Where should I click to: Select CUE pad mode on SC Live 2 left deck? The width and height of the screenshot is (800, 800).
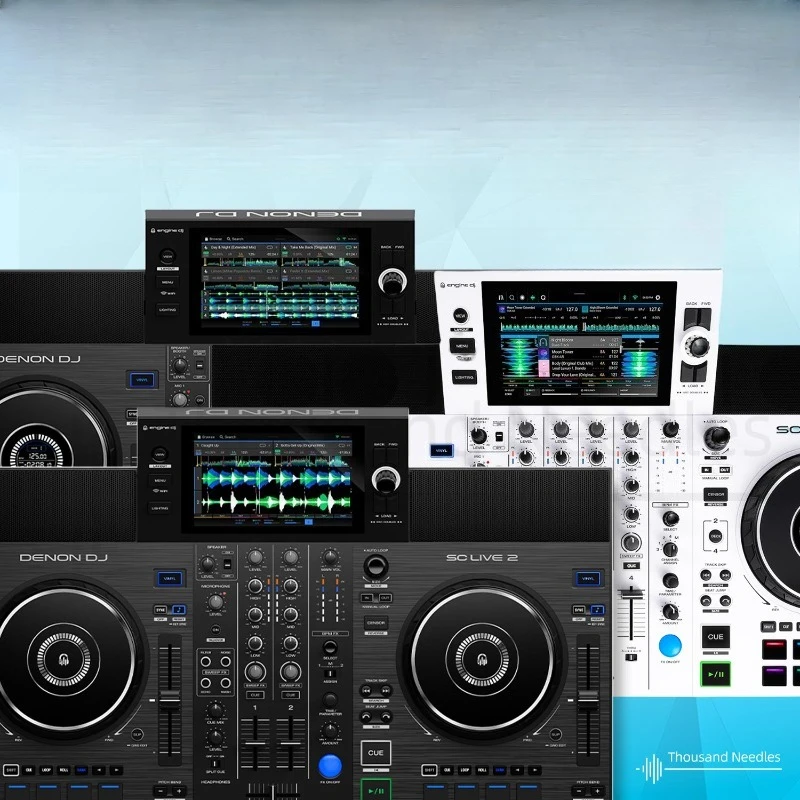click(29, 770)
